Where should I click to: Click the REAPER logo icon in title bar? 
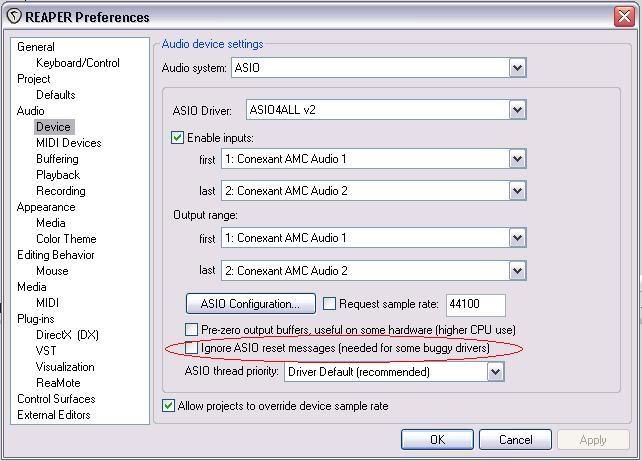[x=14, y=17]
